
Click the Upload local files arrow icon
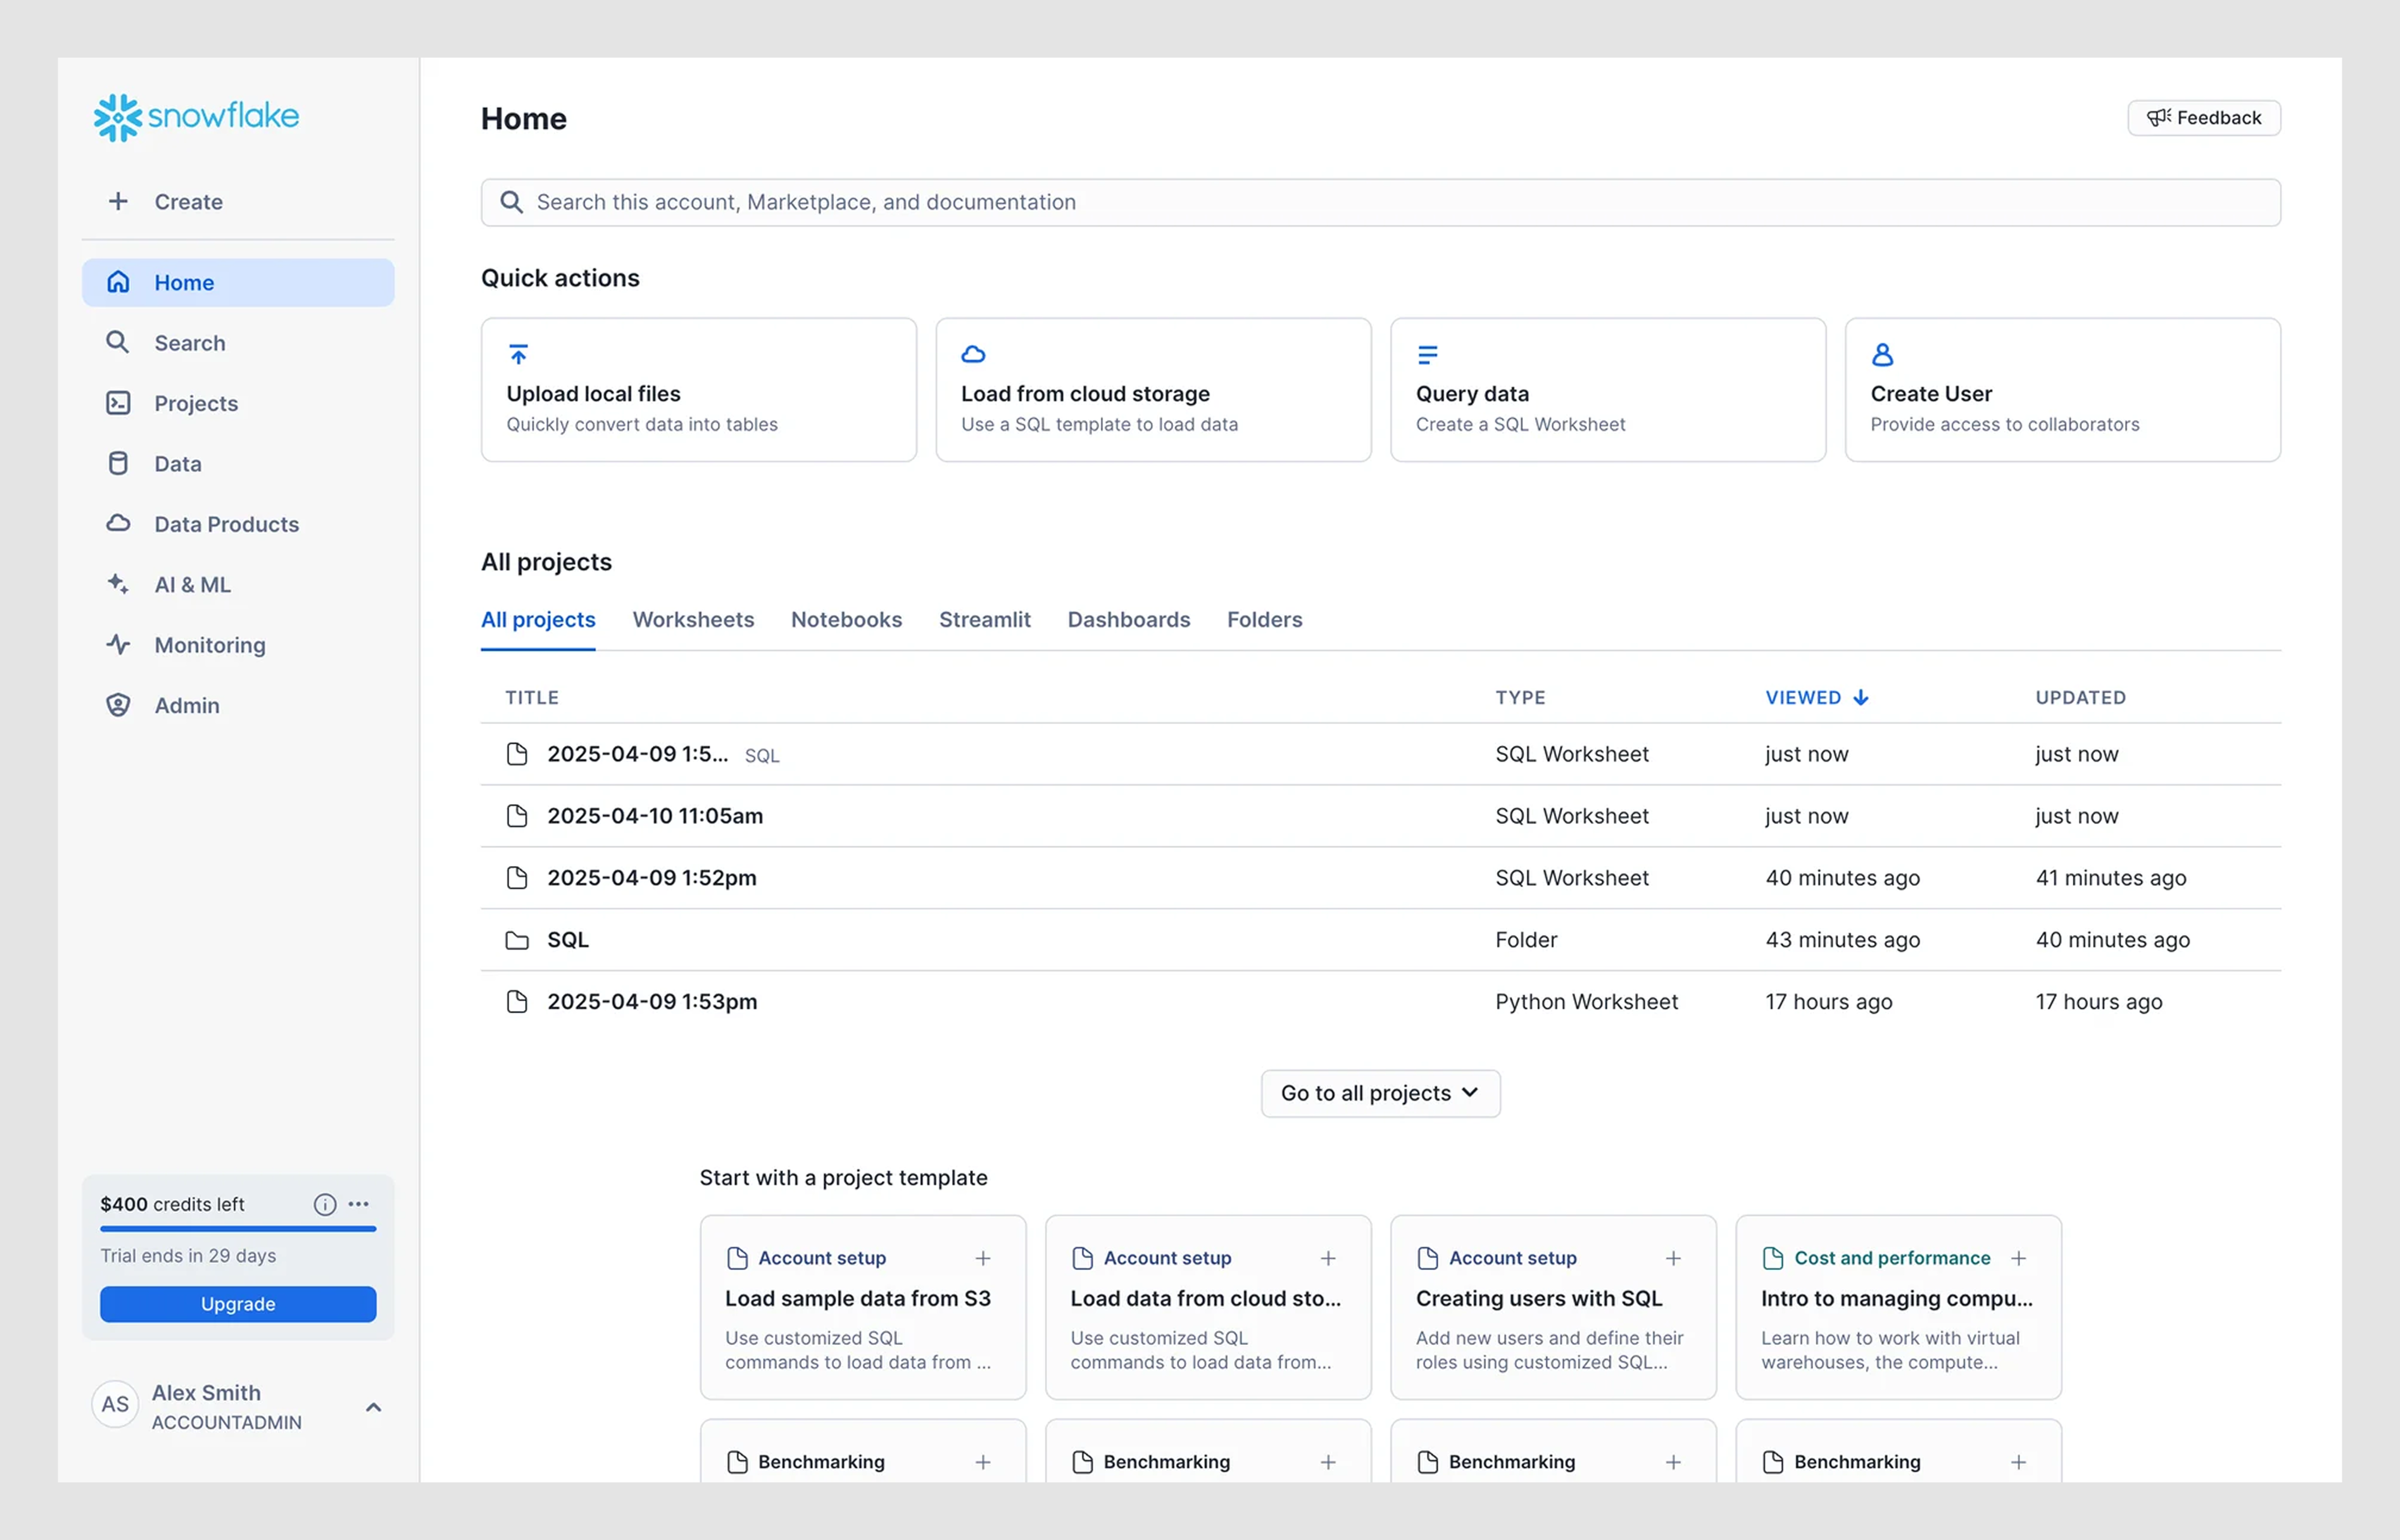518,354
